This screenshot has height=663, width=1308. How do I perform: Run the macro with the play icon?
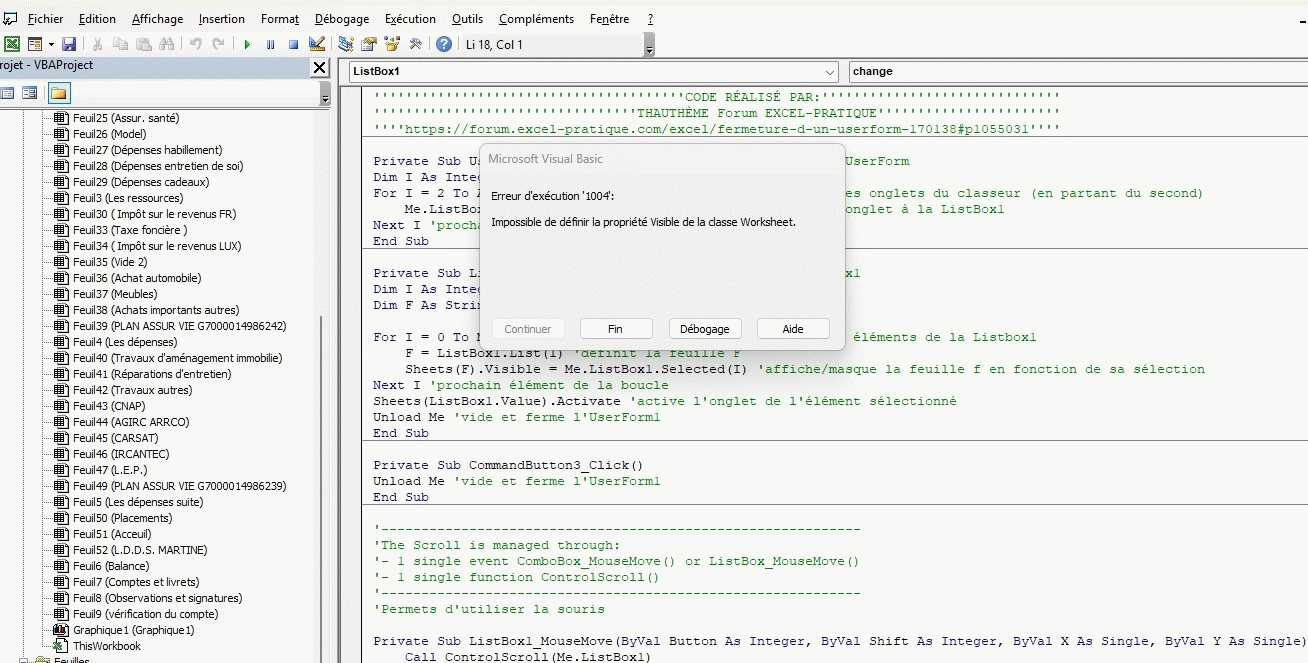(247, 44)
